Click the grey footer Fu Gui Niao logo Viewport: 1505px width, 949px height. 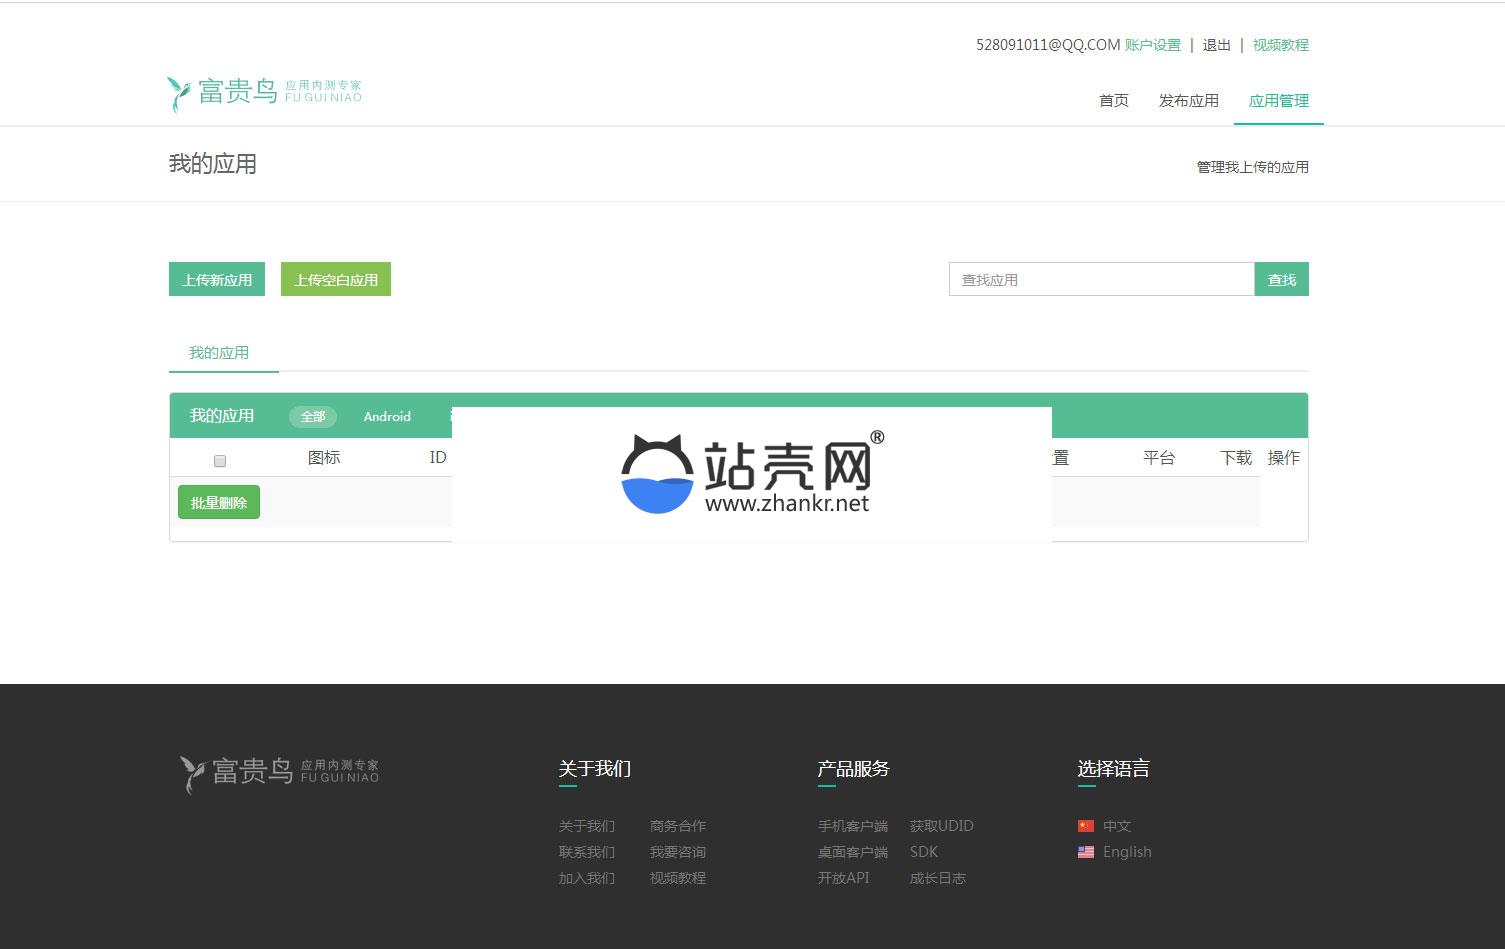pyautogui.click(x=279, y=772)
